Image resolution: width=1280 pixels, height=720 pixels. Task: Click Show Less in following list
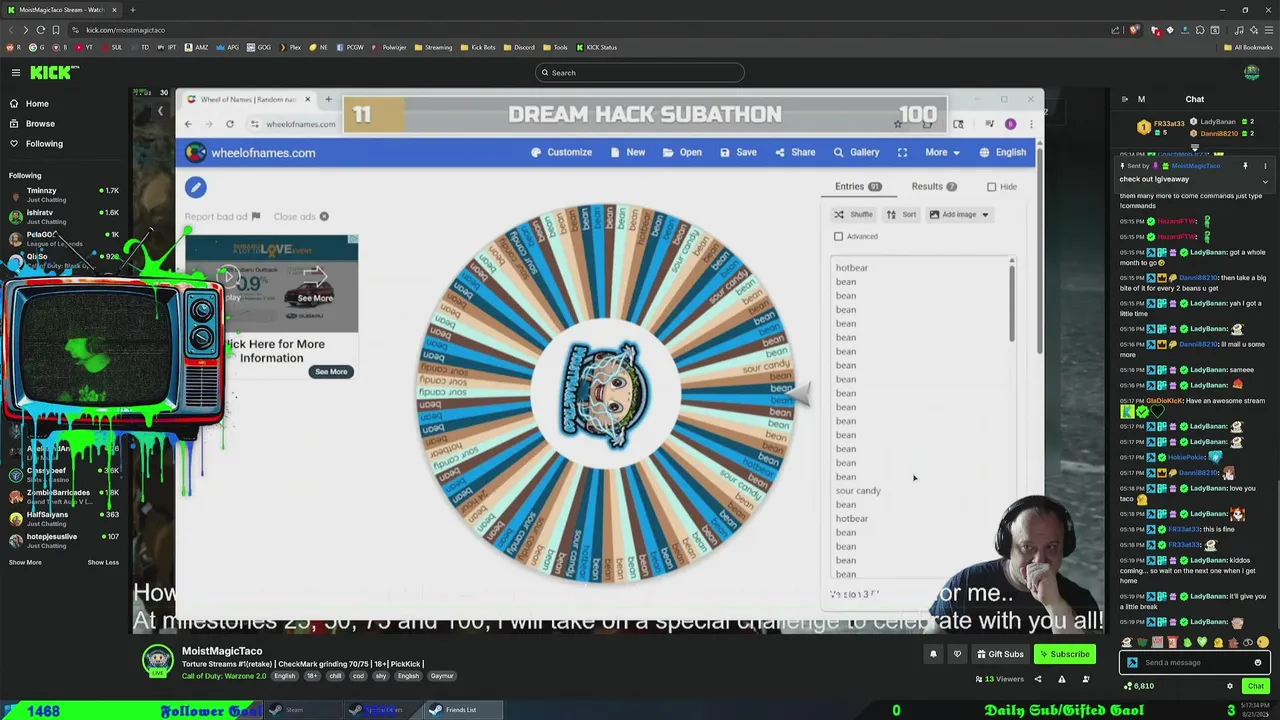click(103, 562)
